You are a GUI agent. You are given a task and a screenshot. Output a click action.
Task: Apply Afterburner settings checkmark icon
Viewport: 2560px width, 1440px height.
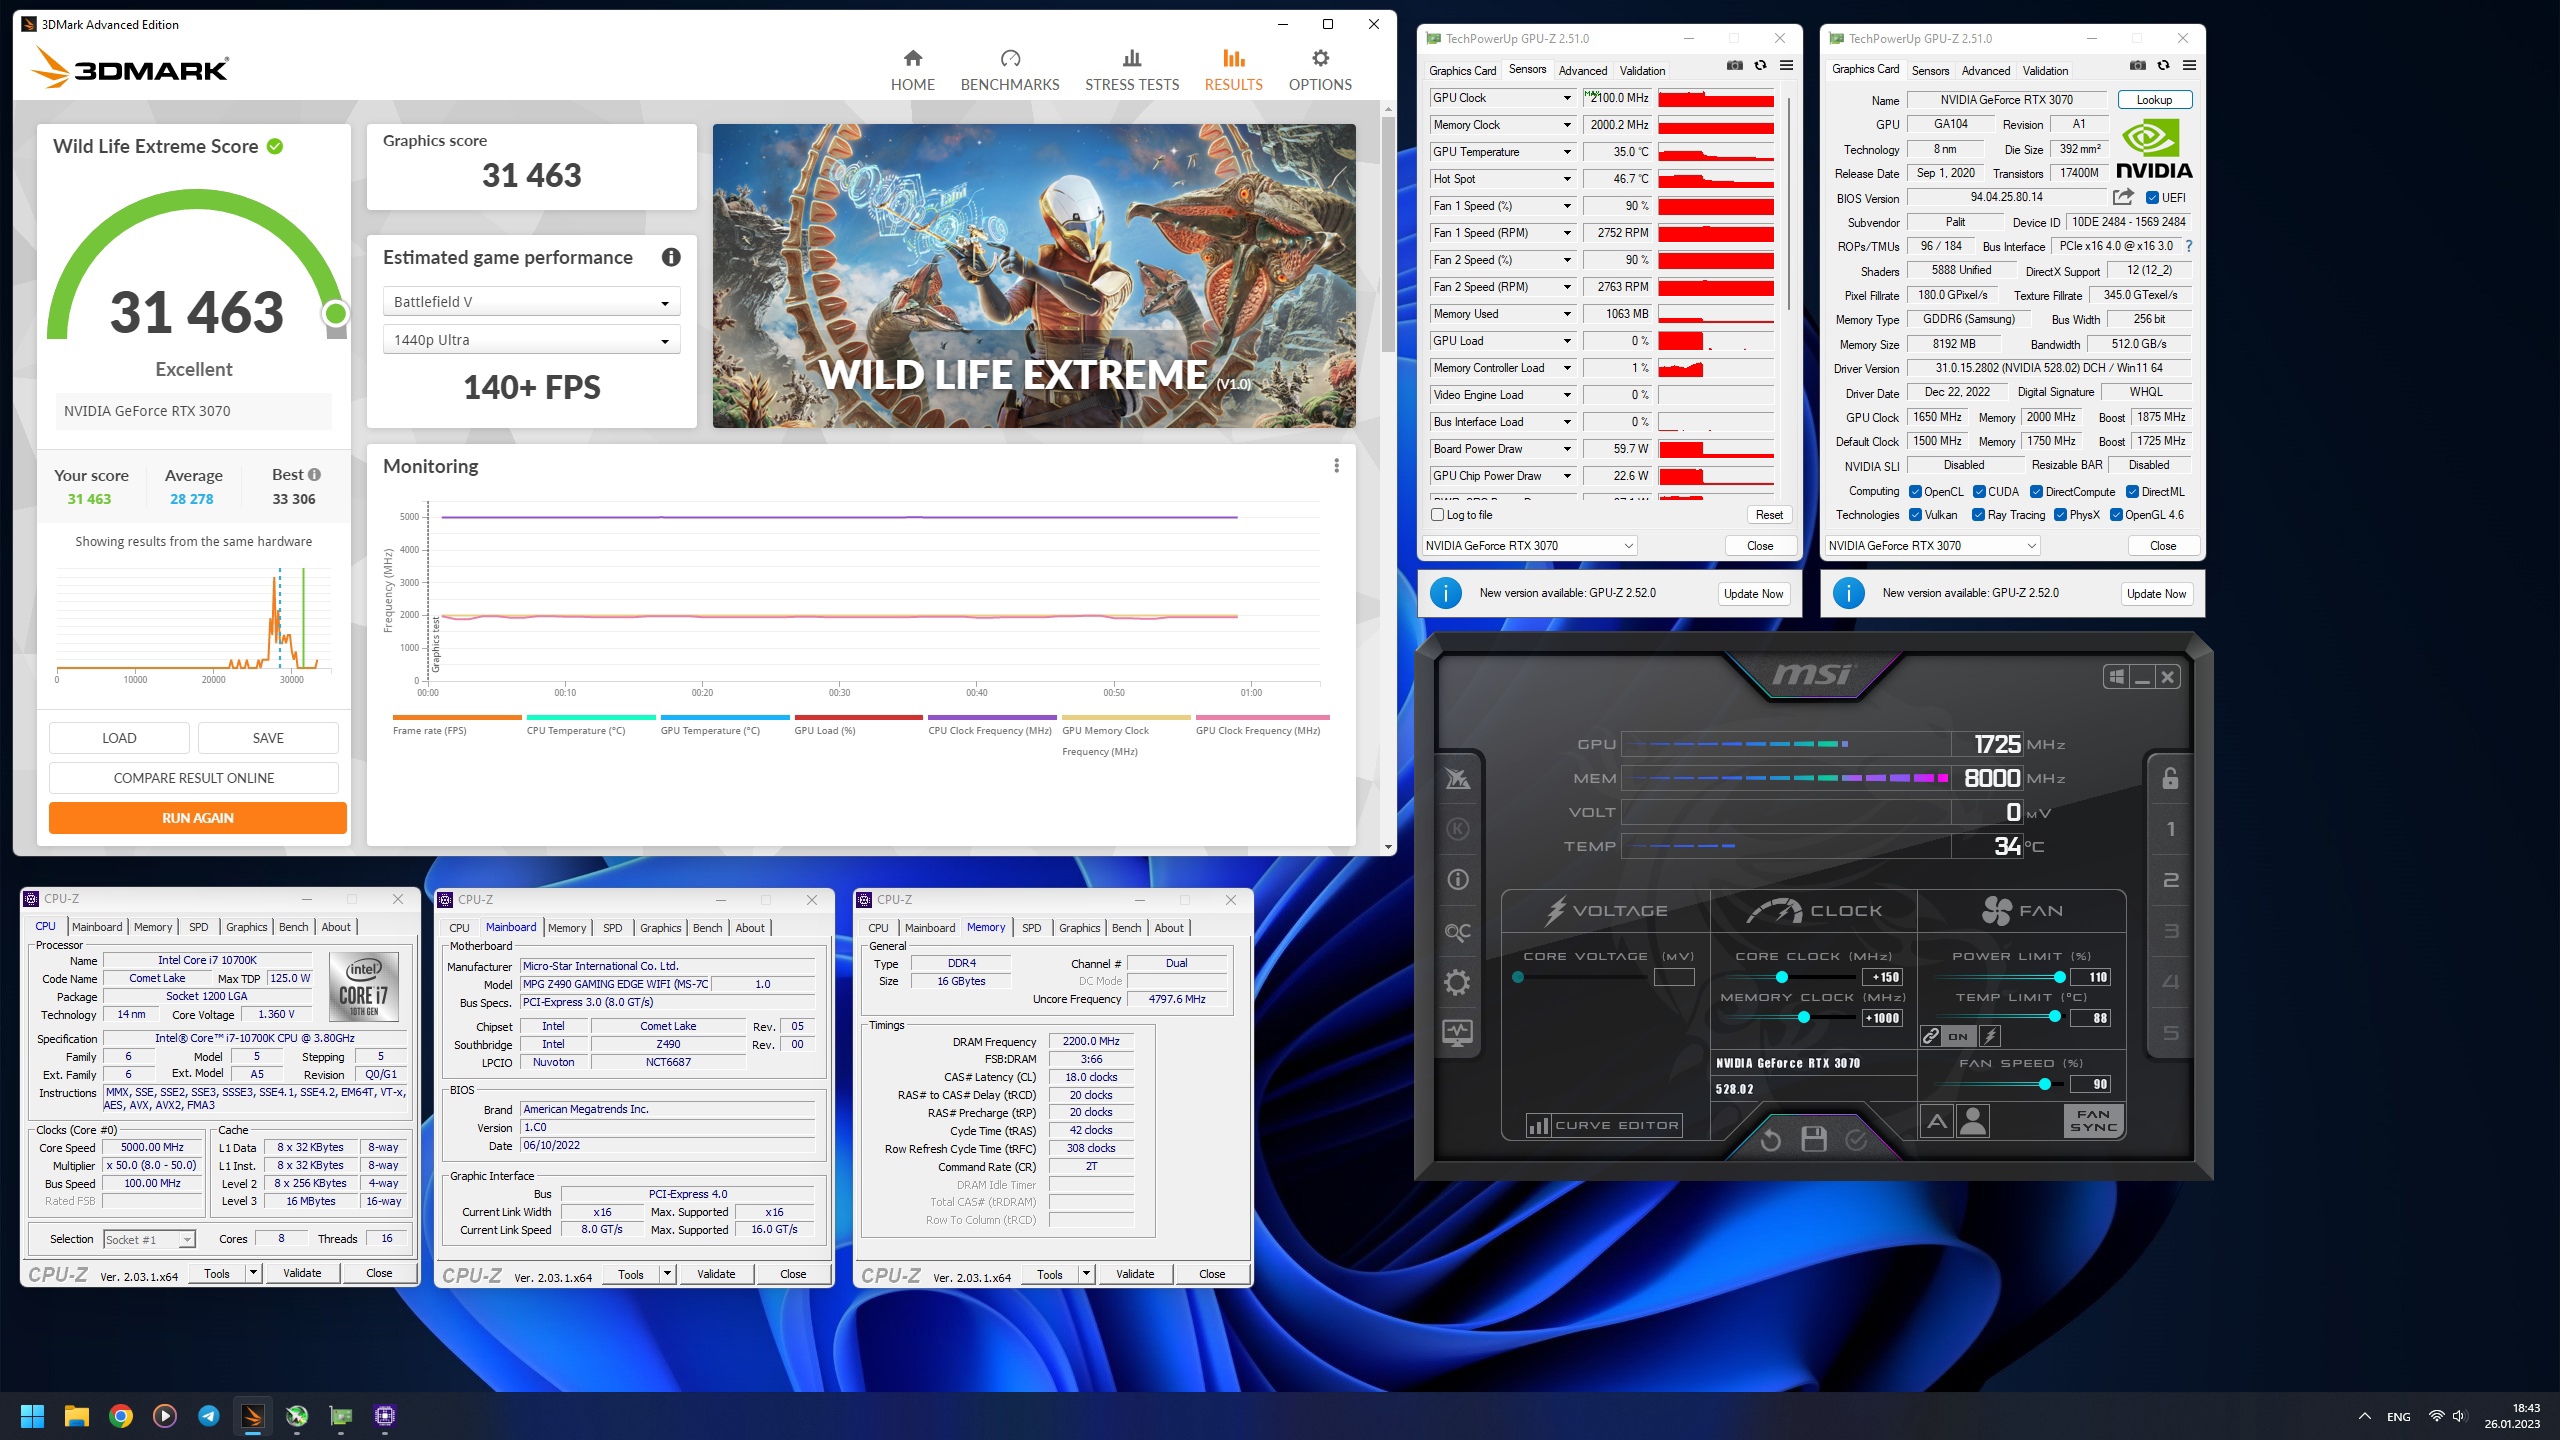pos(1856,1140)
